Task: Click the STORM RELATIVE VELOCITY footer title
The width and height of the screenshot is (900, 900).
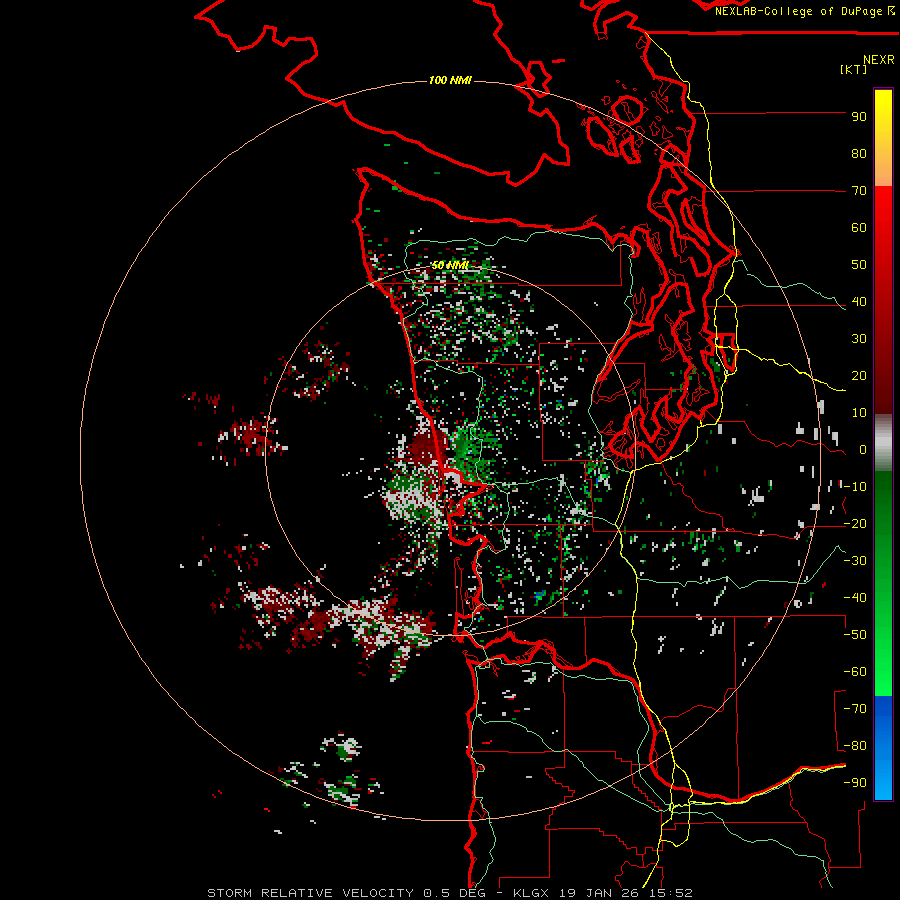Action: 310,893
